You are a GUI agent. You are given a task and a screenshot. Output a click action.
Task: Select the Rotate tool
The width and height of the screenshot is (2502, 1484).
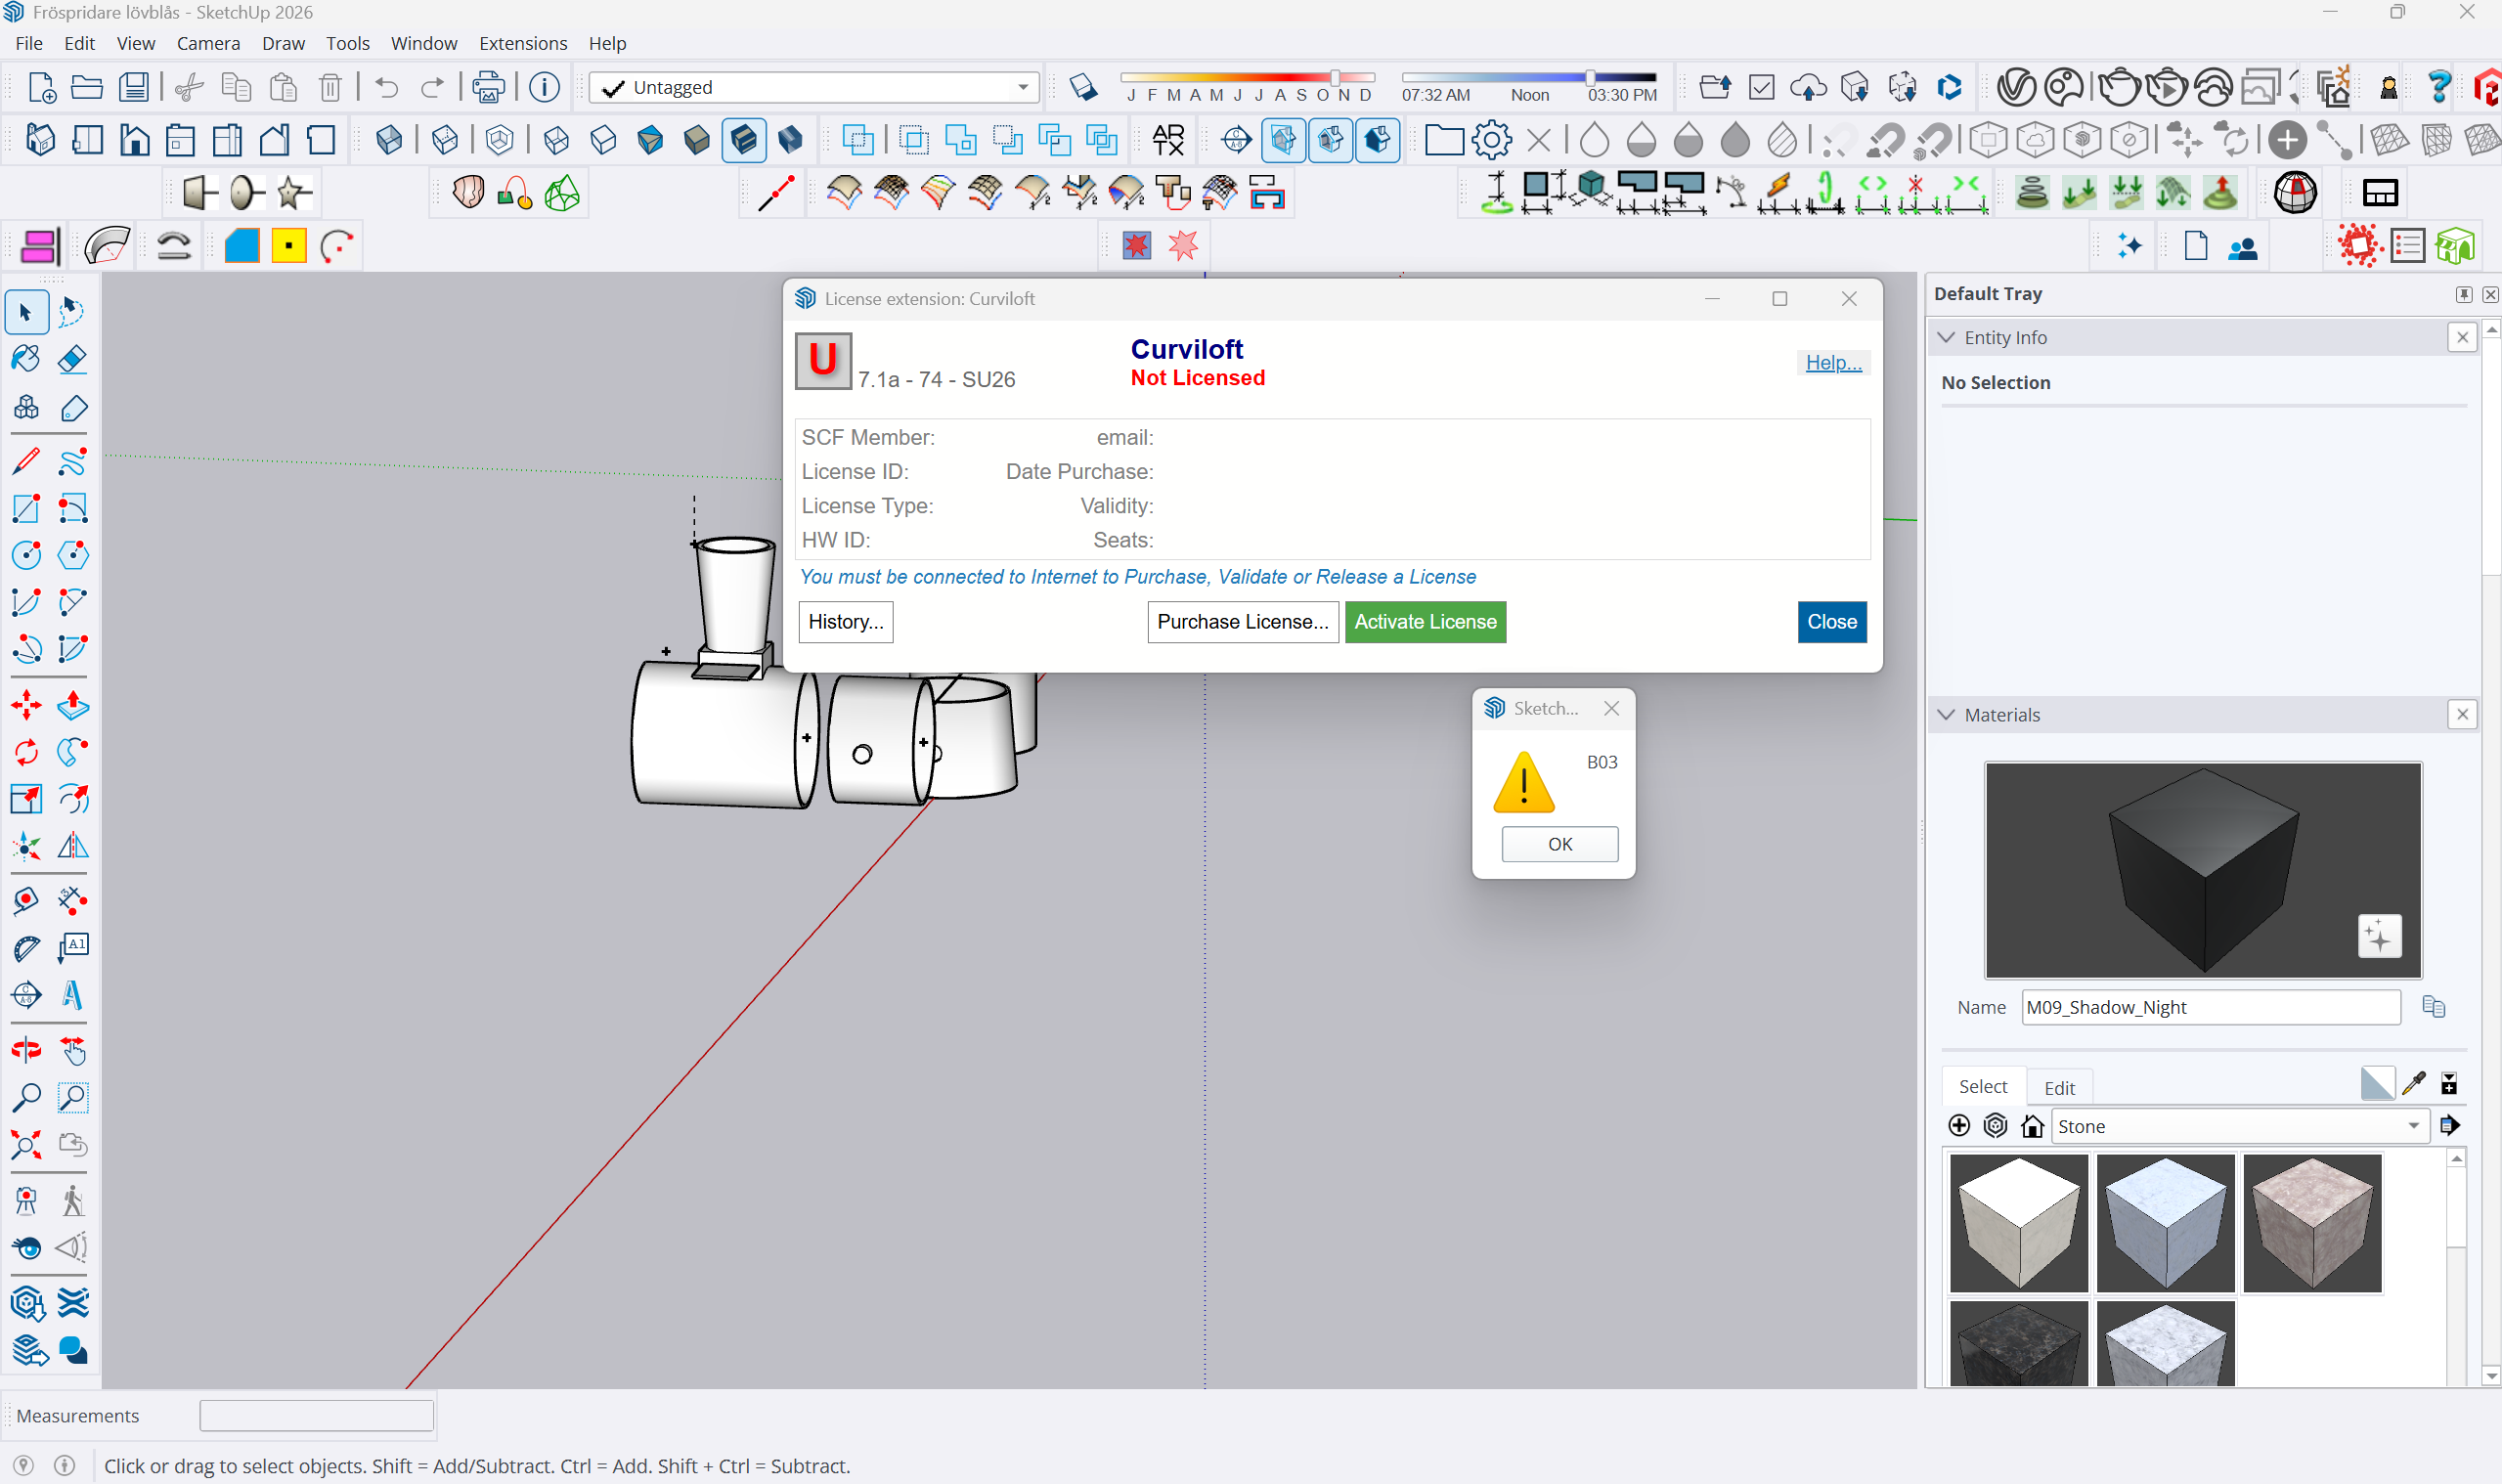click(x=26, y=752)
